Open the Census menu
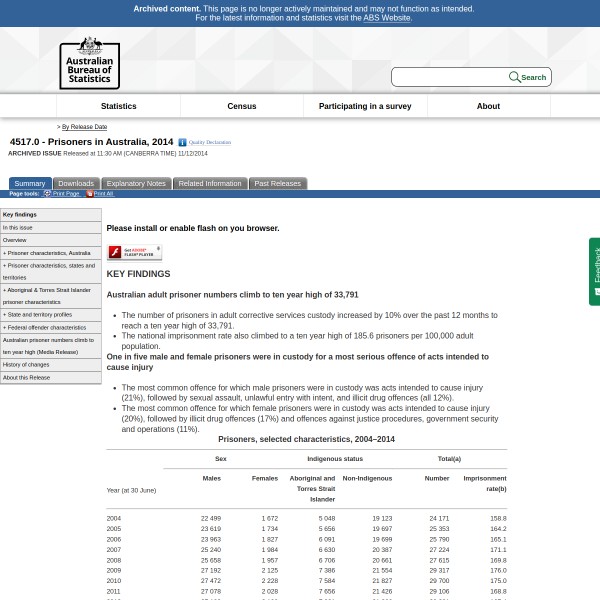 [241, 106]
